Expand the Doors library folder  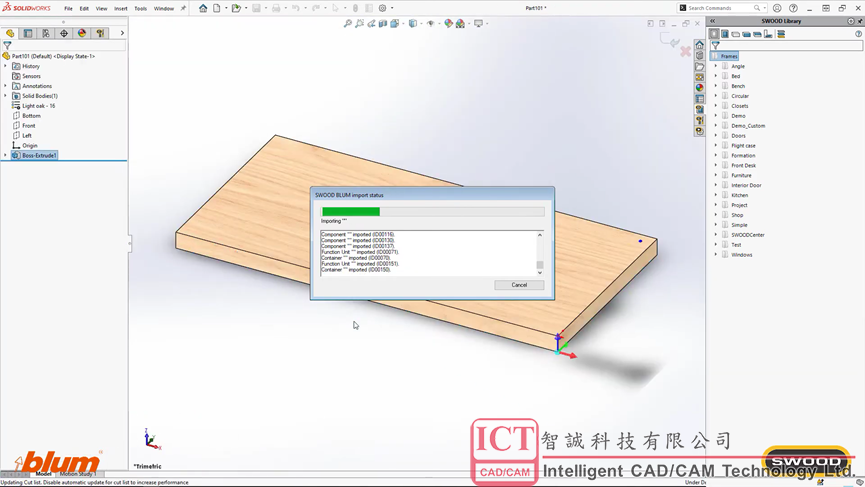coord(716,136)
